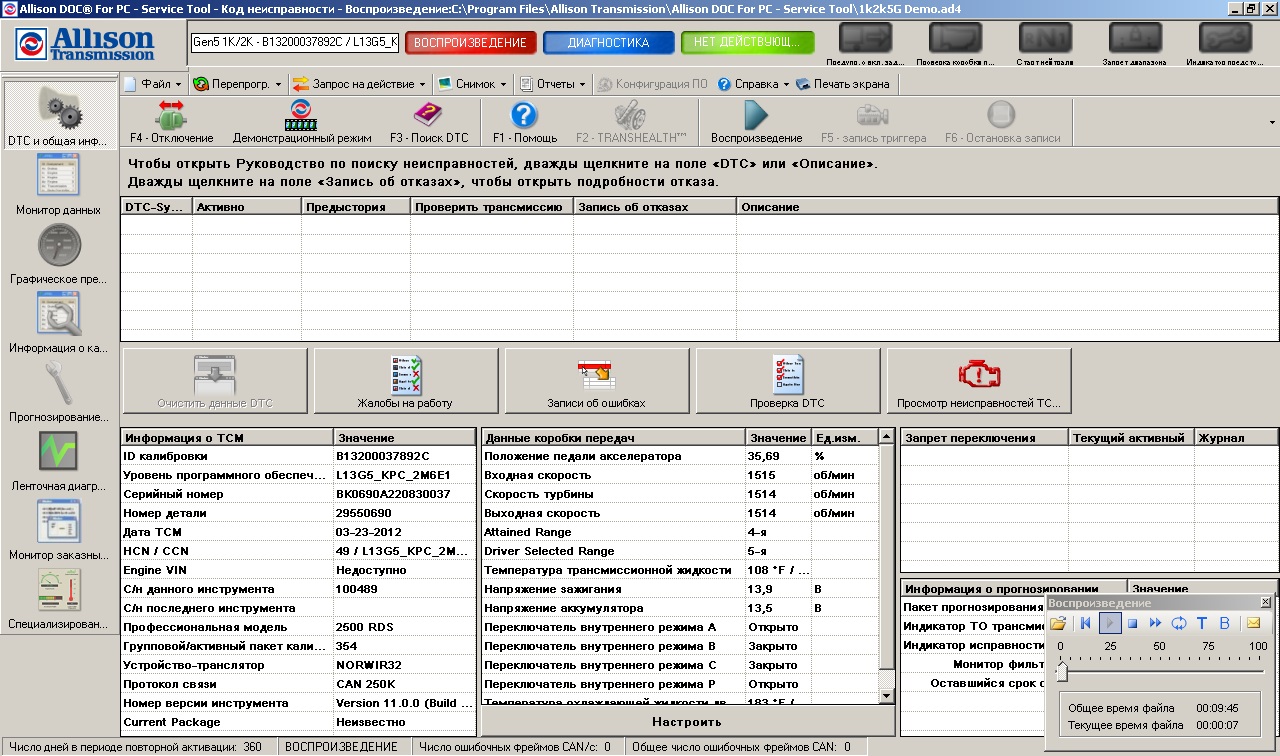The height and width of the screenshot is (756, 1280).
Task: Click 'F4 - Отключение' toolbar icon
Action: (x=172, y=122)
